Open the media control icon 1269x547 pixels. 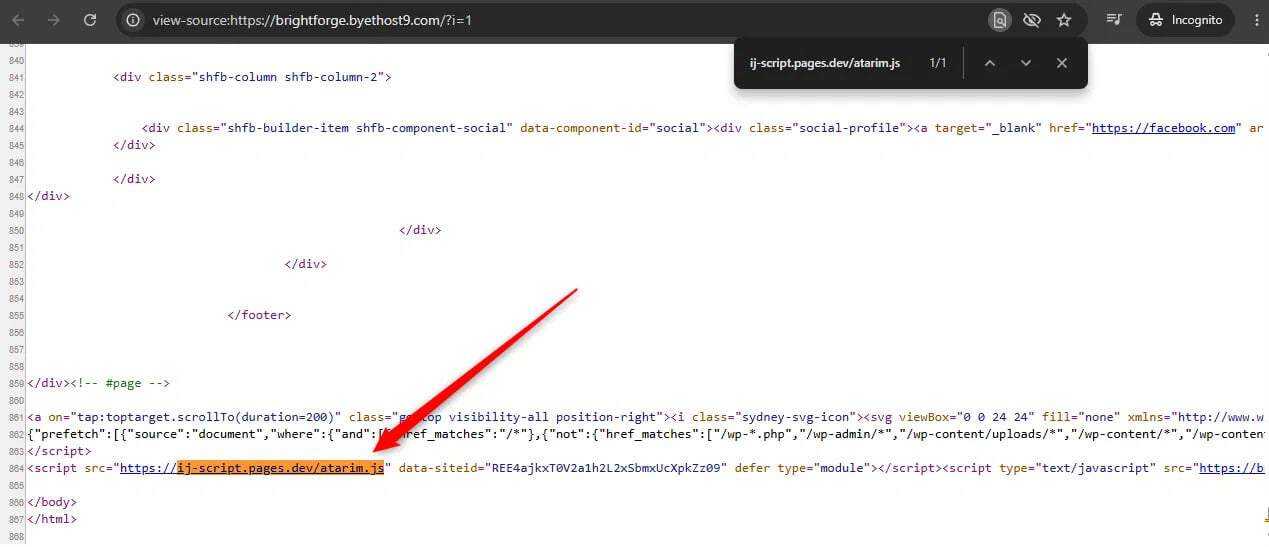pyautogui.click(x=1114, y=20)
